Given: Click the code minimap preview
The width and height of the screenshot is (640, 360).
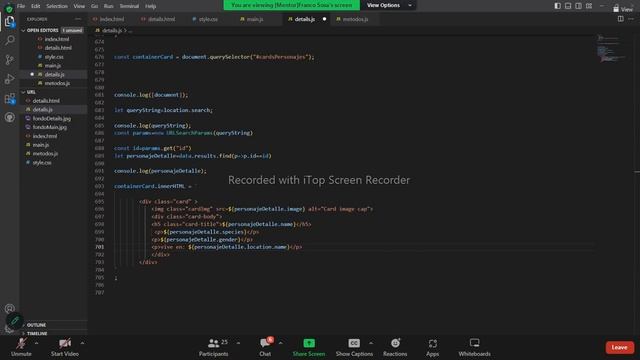Looking at the screenshot, I should point(611,49).
